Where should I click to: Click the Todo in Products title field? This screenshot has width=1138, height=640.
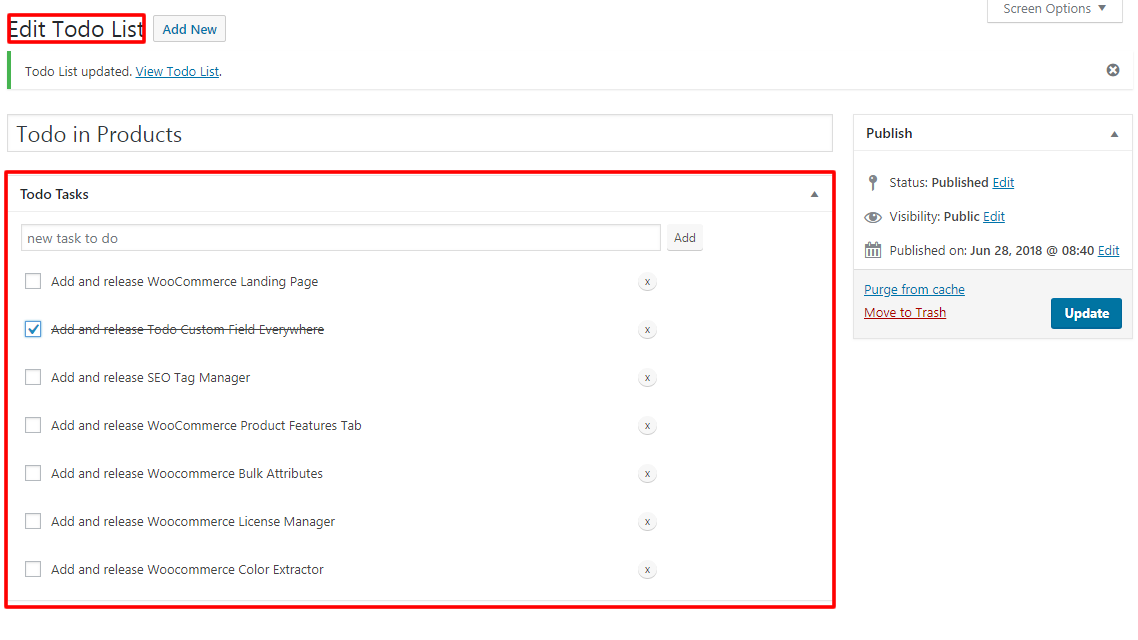tap(419, 134)
